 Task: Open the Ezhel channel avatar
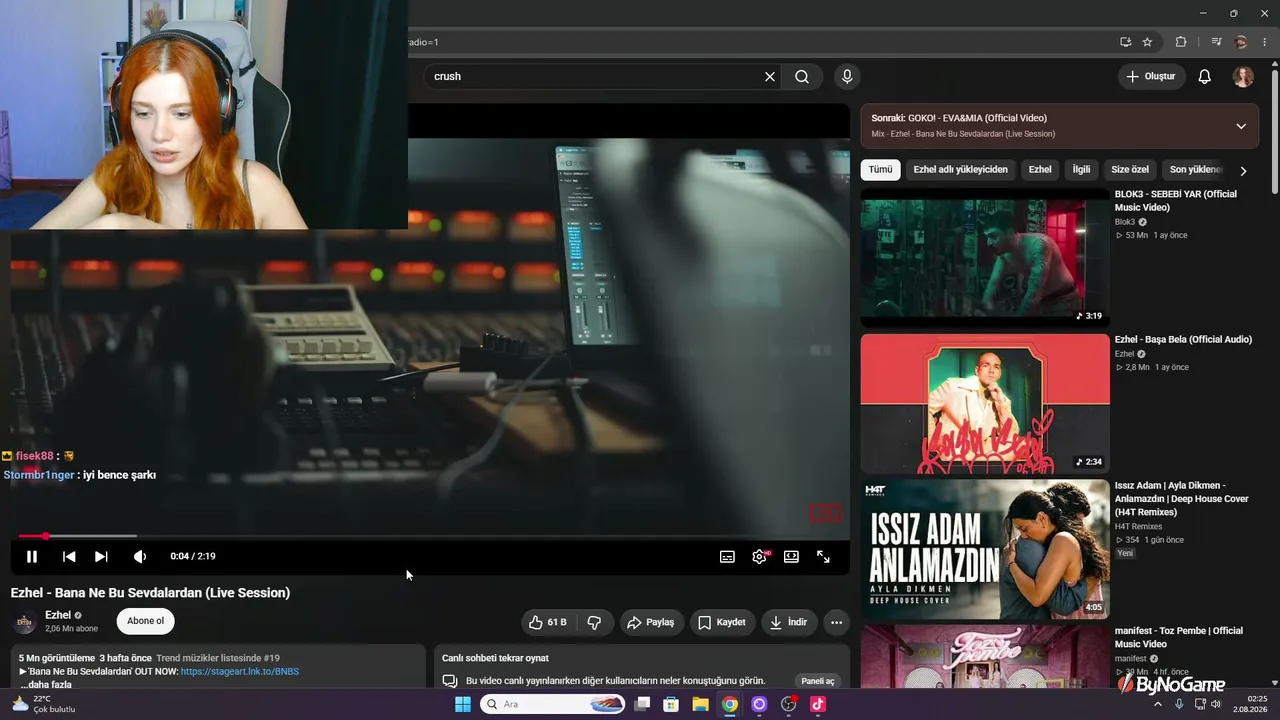click(24, 622)
